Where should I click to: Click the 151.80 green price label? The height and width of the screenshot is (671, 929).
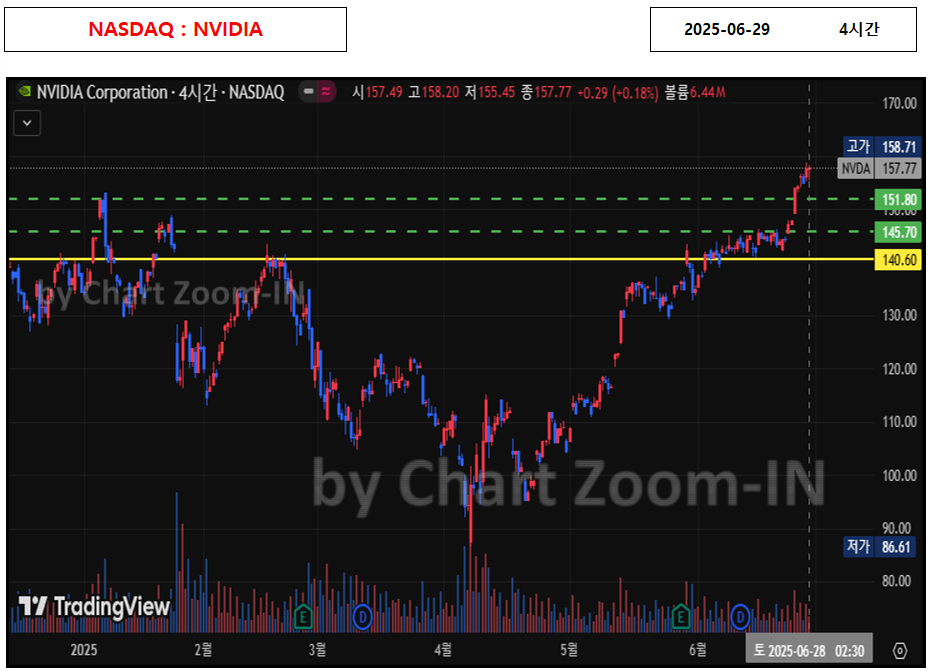click(898, 200)
